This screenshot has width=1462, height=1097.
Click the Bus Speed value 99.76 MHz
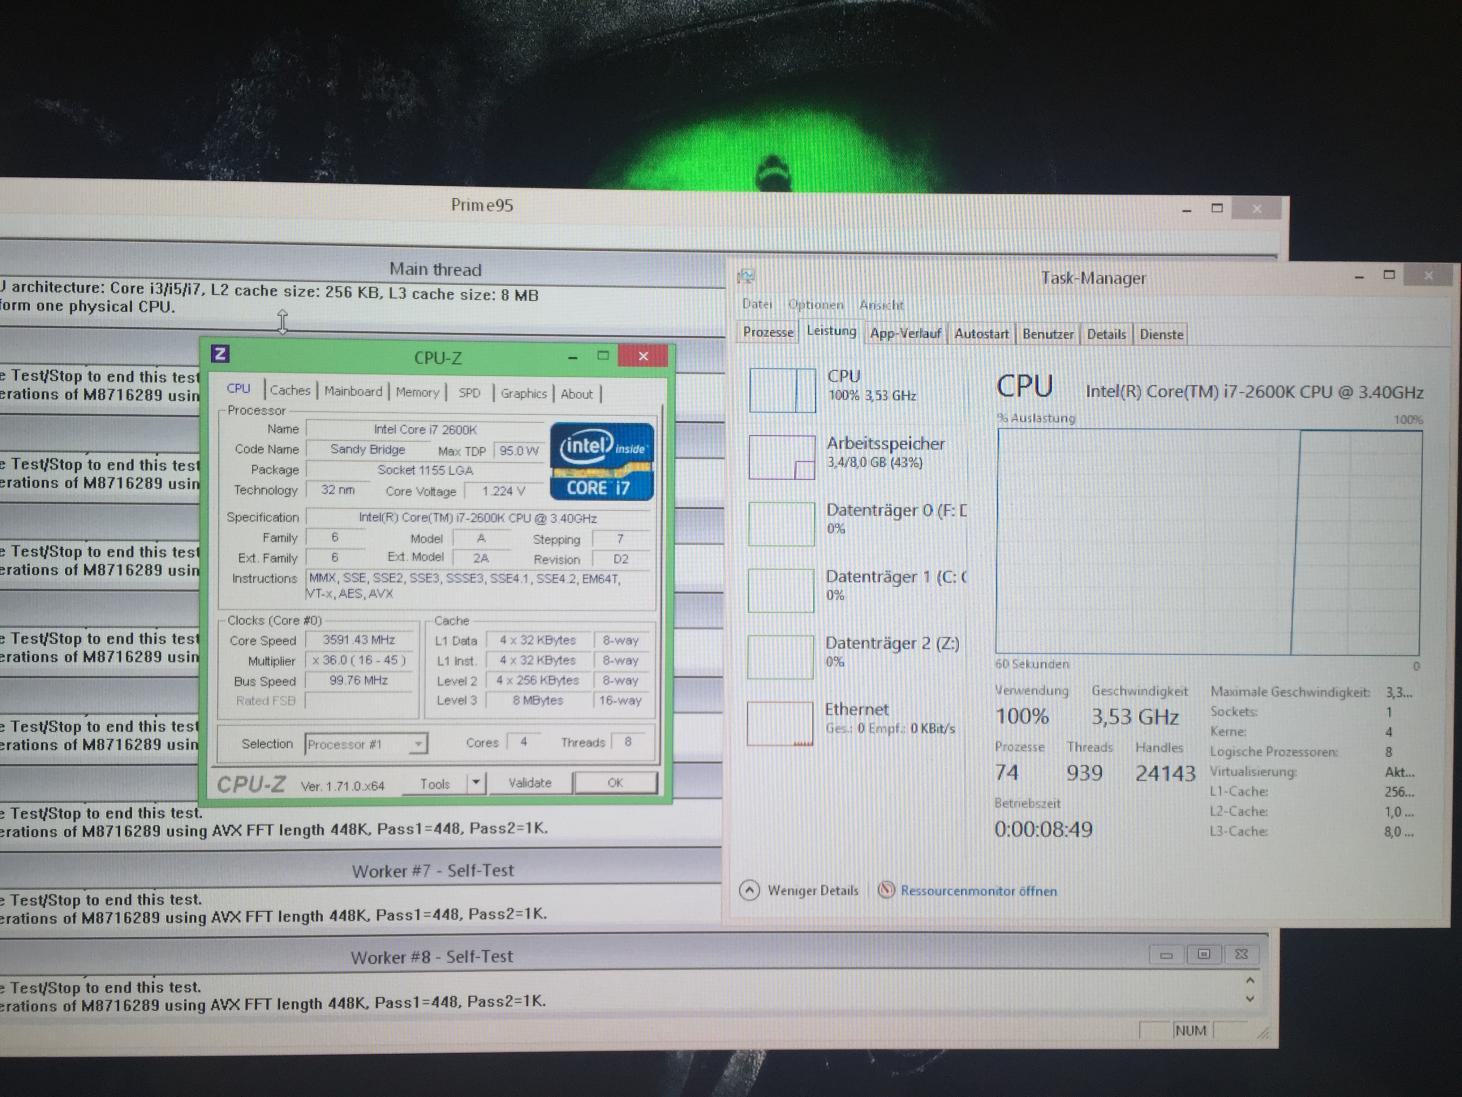tap(359, 680)
